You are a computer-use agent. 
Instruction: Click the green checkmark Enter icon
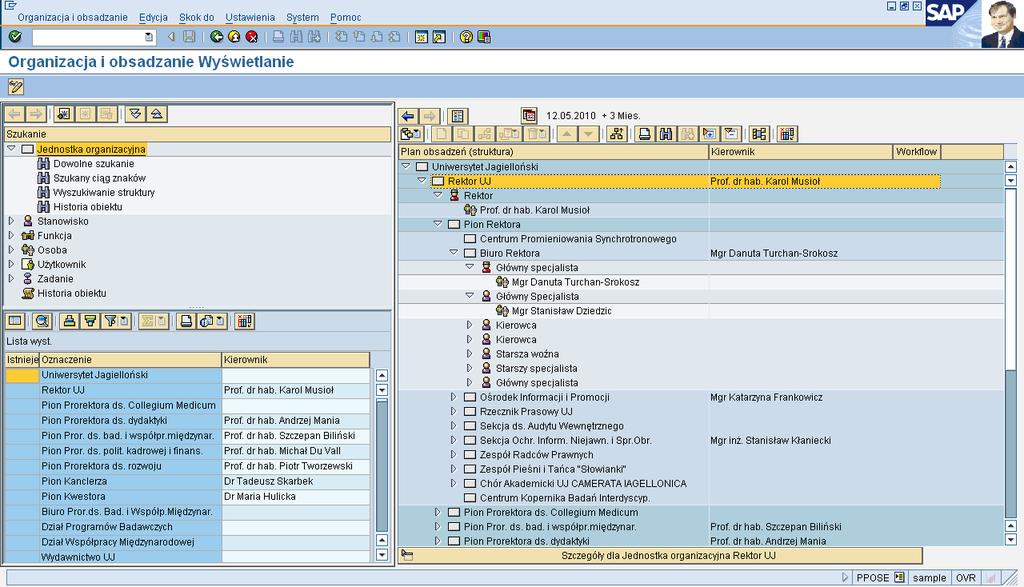(14, 37)
